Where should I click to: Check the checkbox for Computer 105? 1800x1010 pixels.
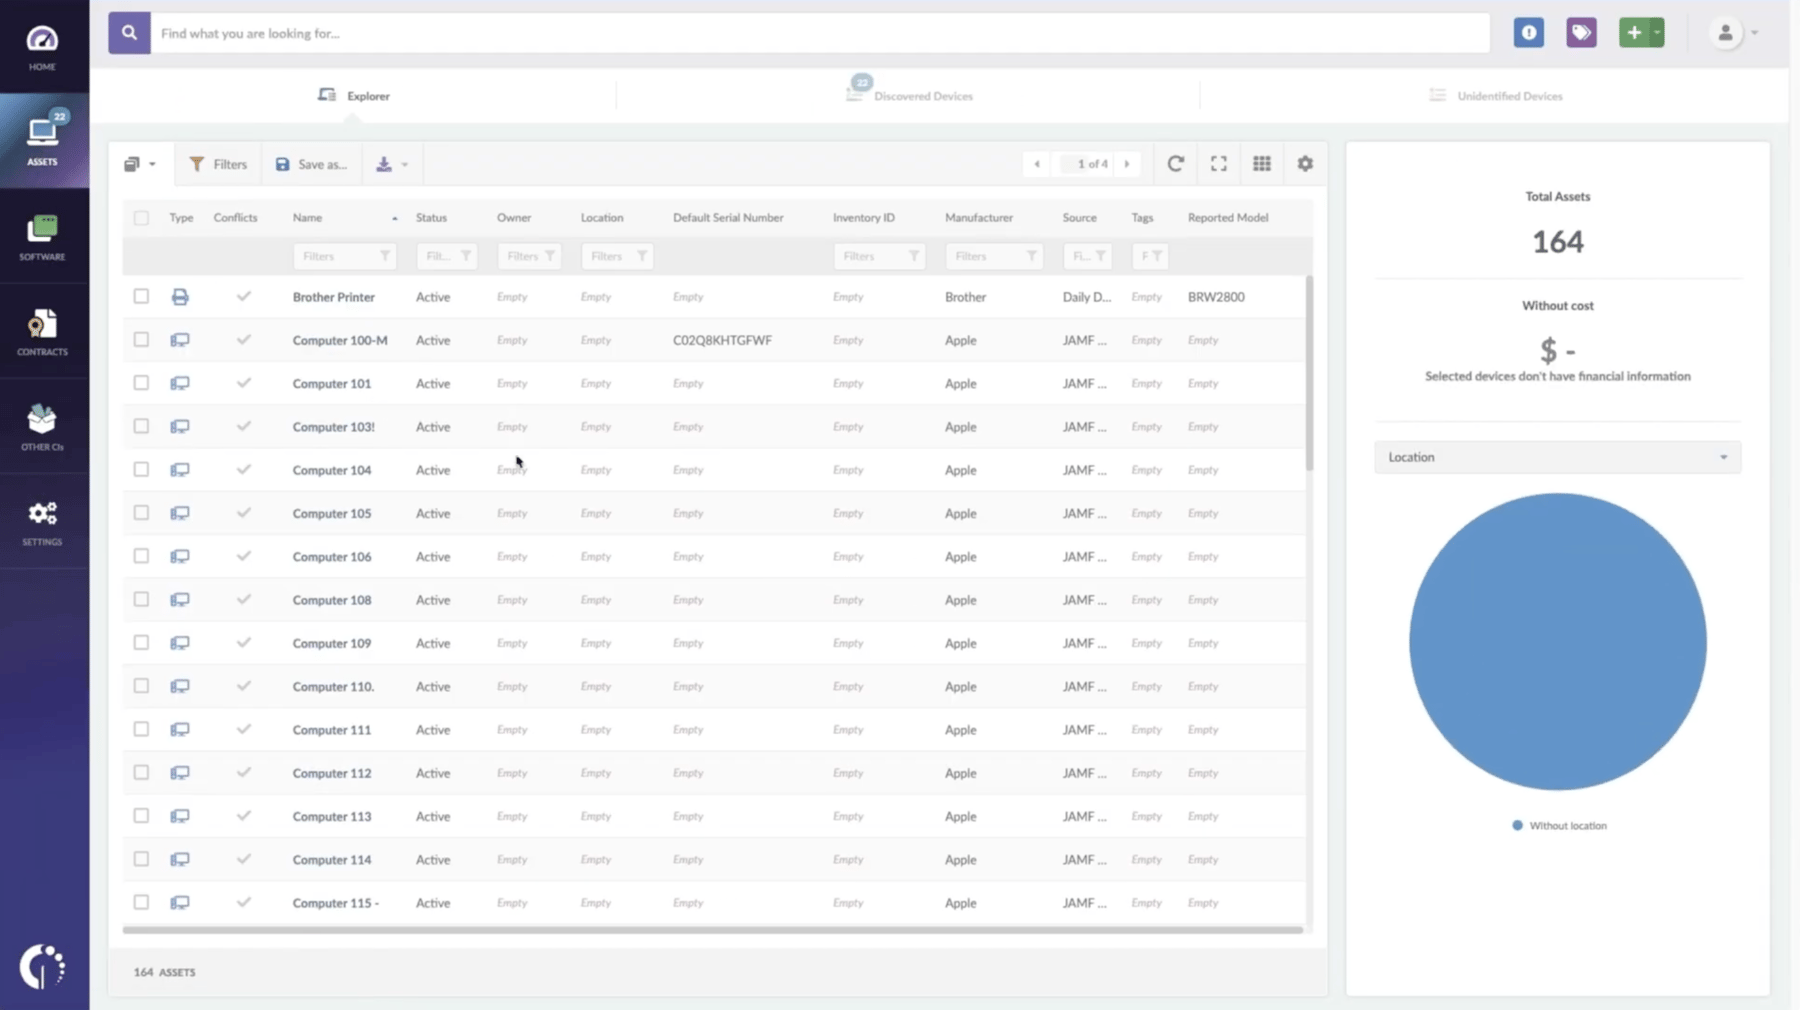tap(140, 512)
